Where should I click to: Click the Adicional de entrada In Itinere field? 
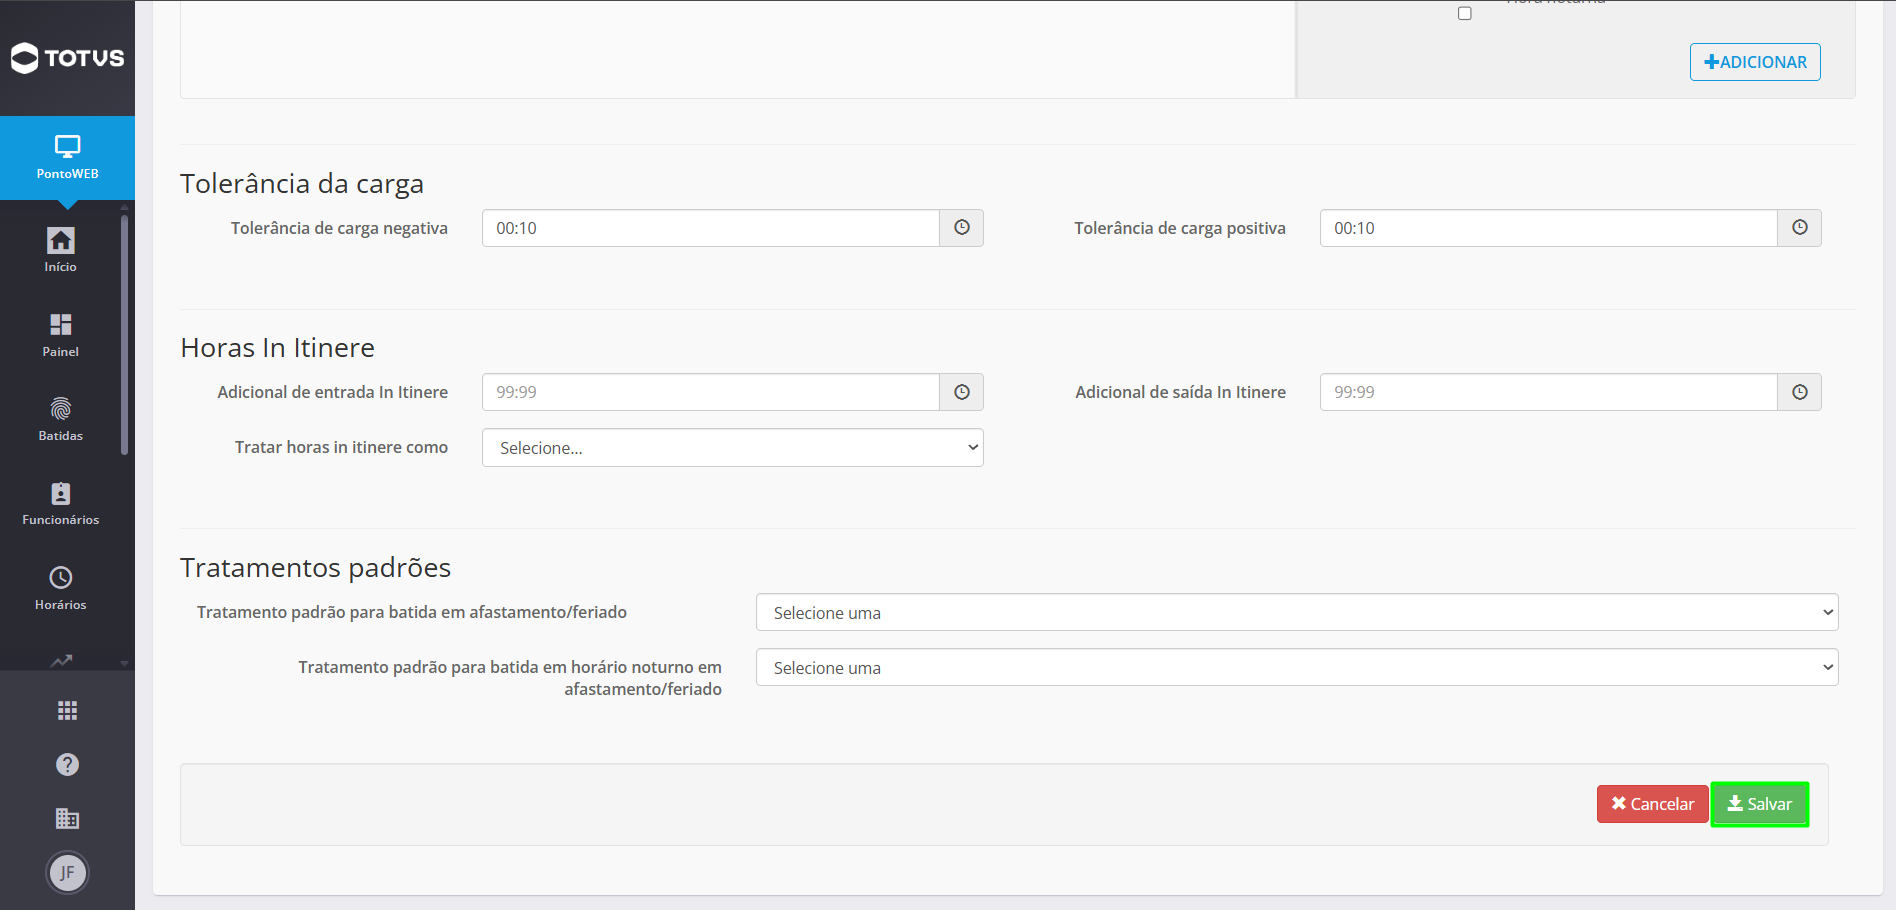711,392
